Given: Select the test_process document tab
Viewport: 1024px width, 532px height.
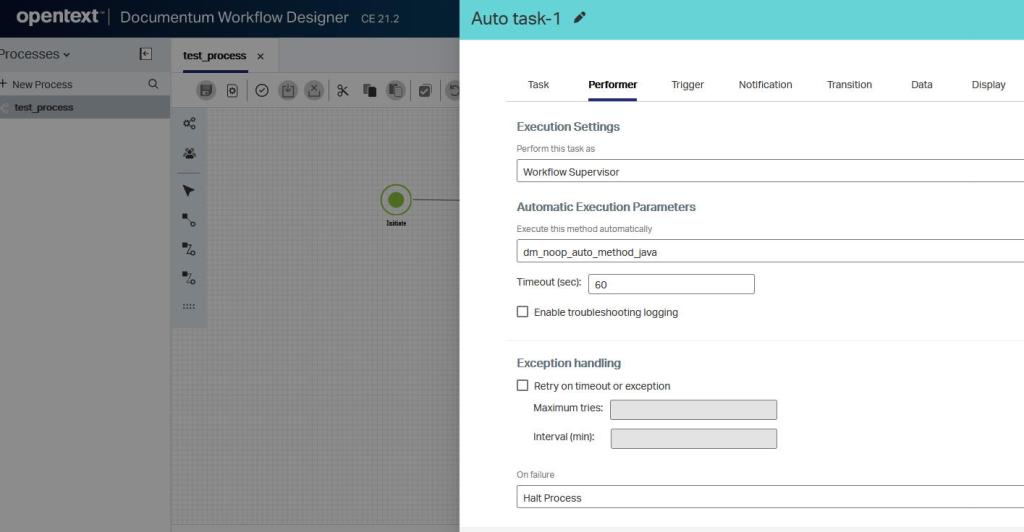Looking at the screenshot, I should [214, 55].
